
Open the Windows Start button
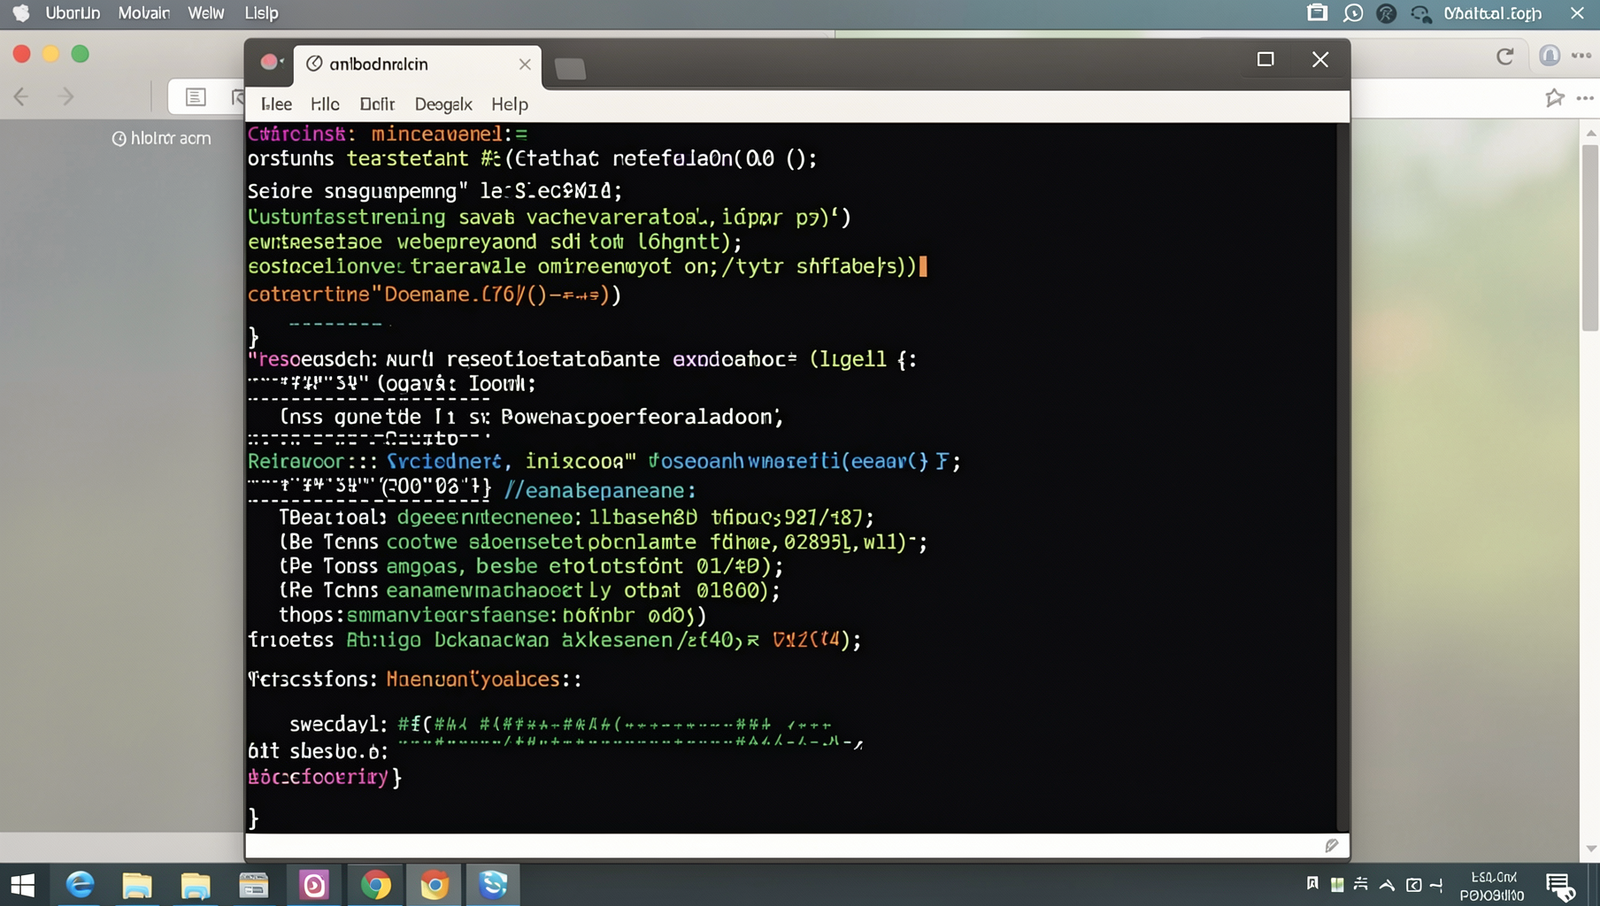(22, 885)
